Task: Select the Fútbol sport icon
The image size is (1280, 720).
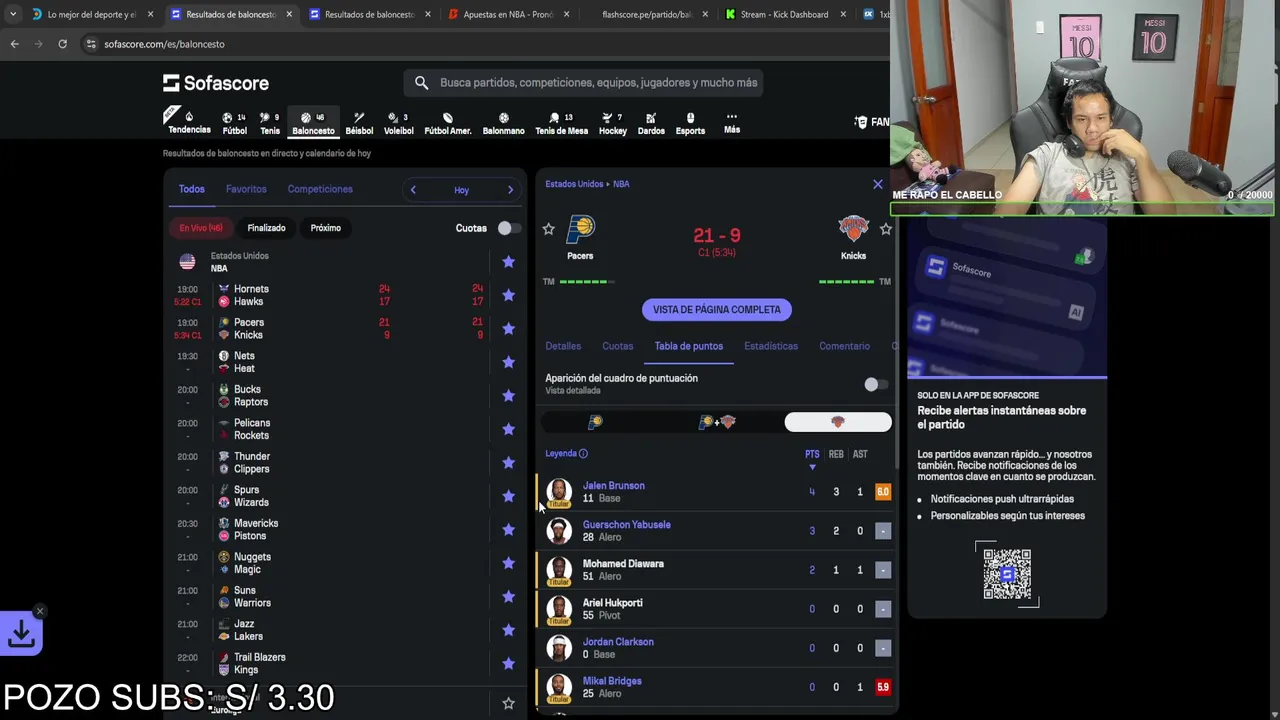Action: pos(235,123)
